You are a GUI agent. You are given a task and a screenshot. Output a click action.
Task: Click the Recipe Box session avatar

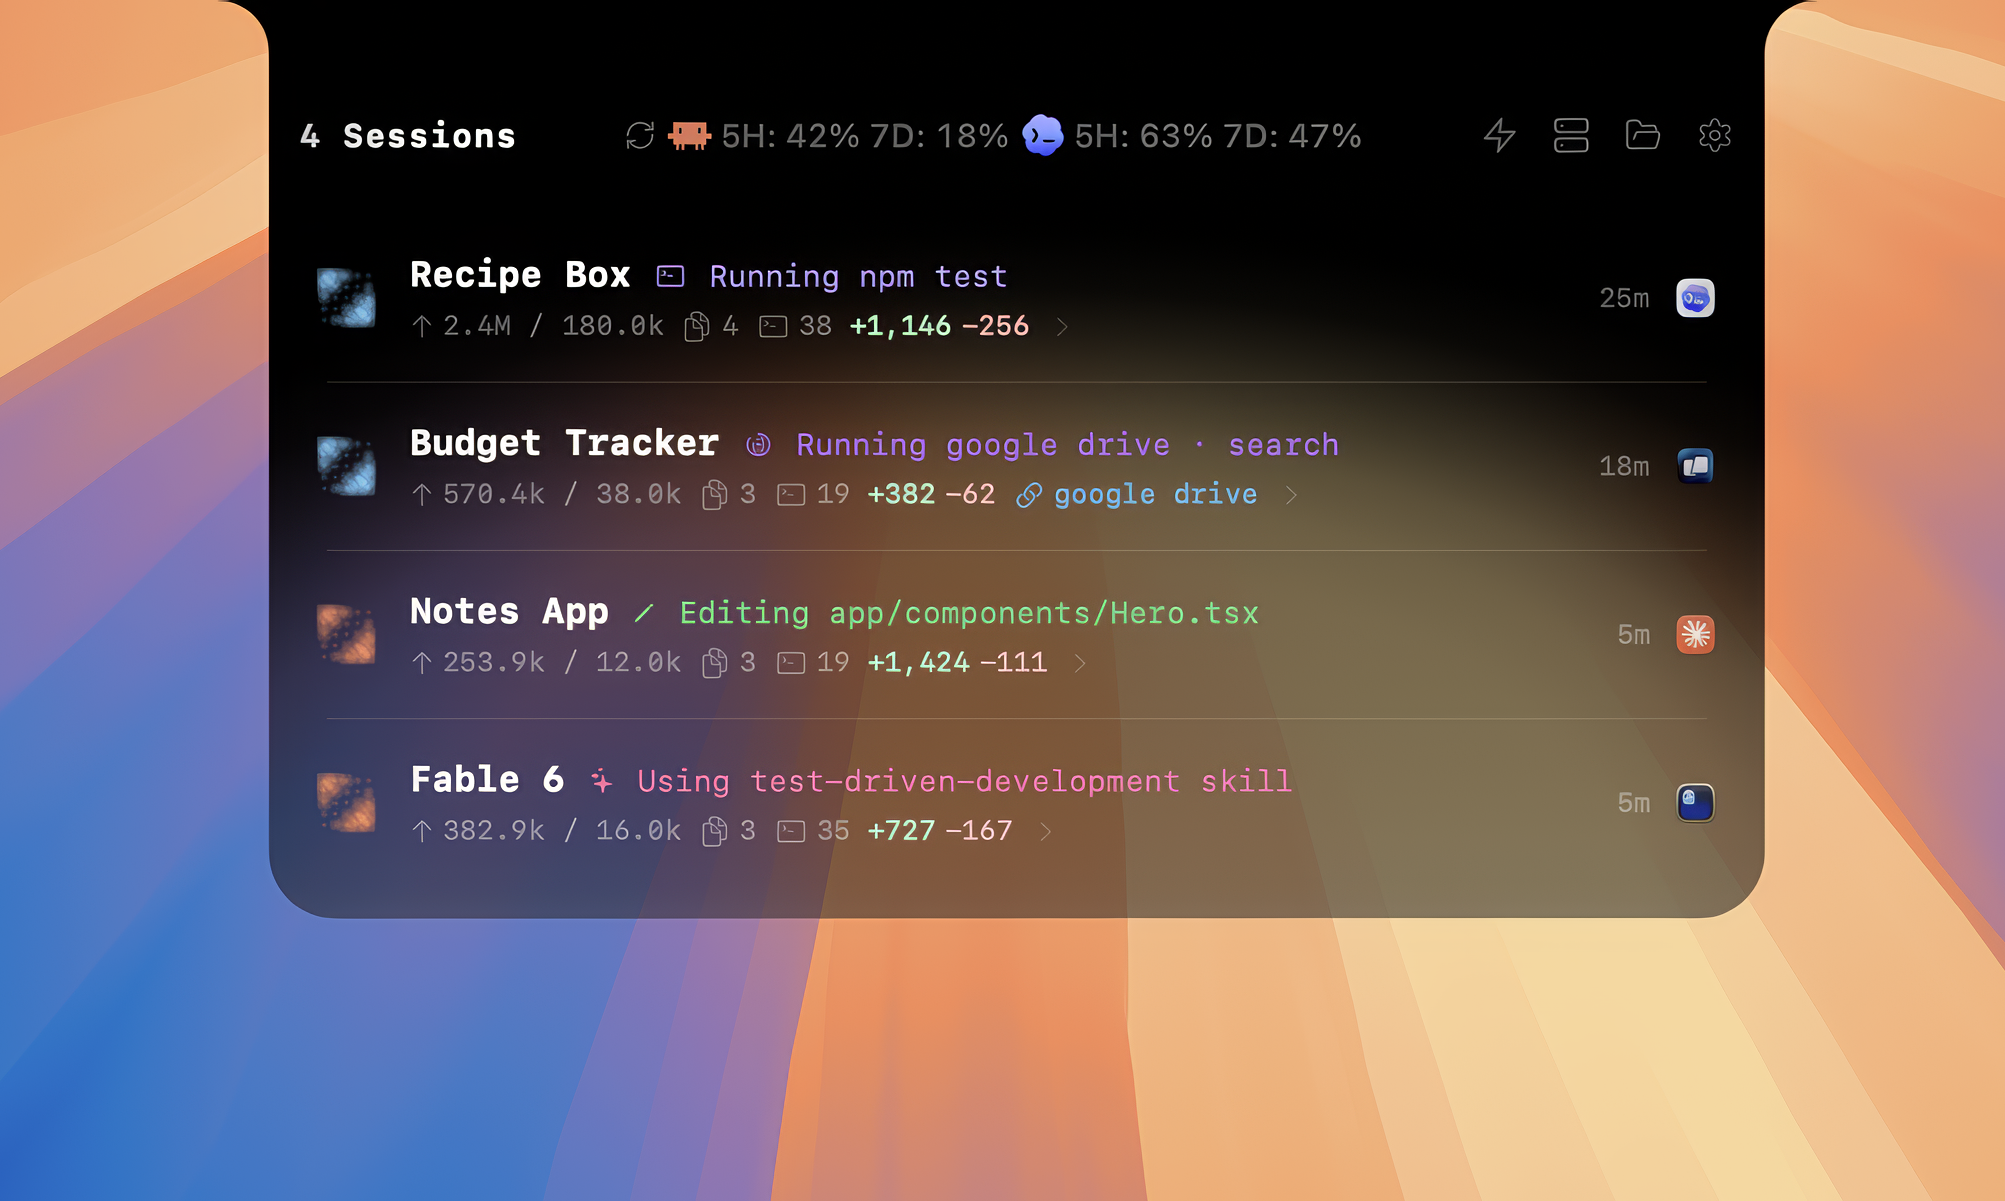pyautogui.click(x=346, y=298)
